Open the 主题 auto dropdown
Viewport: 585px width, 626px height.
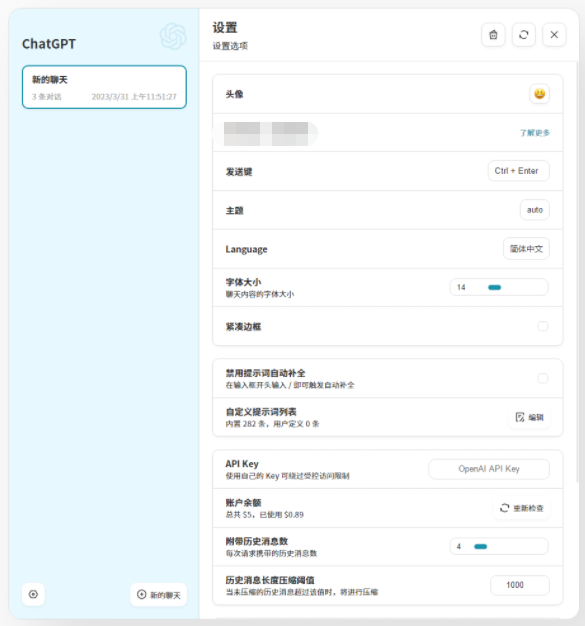[x=535, y=210]
